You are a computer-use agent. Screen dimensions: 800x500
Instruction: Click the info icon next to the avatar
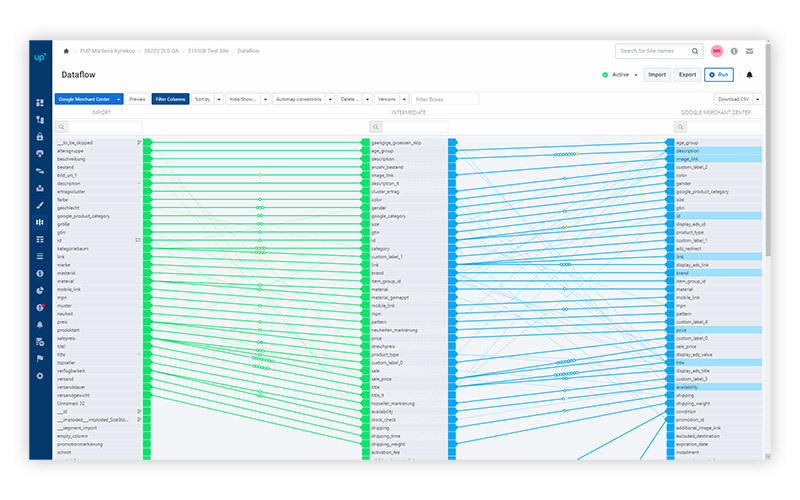click(734, 51)
